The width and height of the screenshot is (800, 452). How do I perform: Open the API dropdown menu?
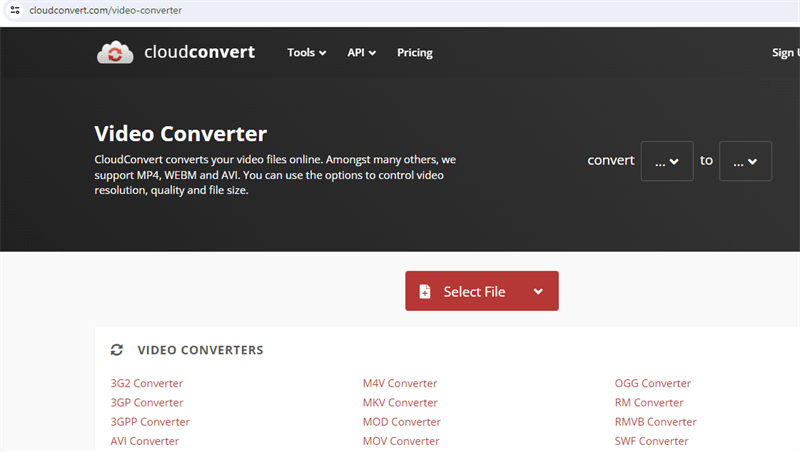[x=361, y=53]
